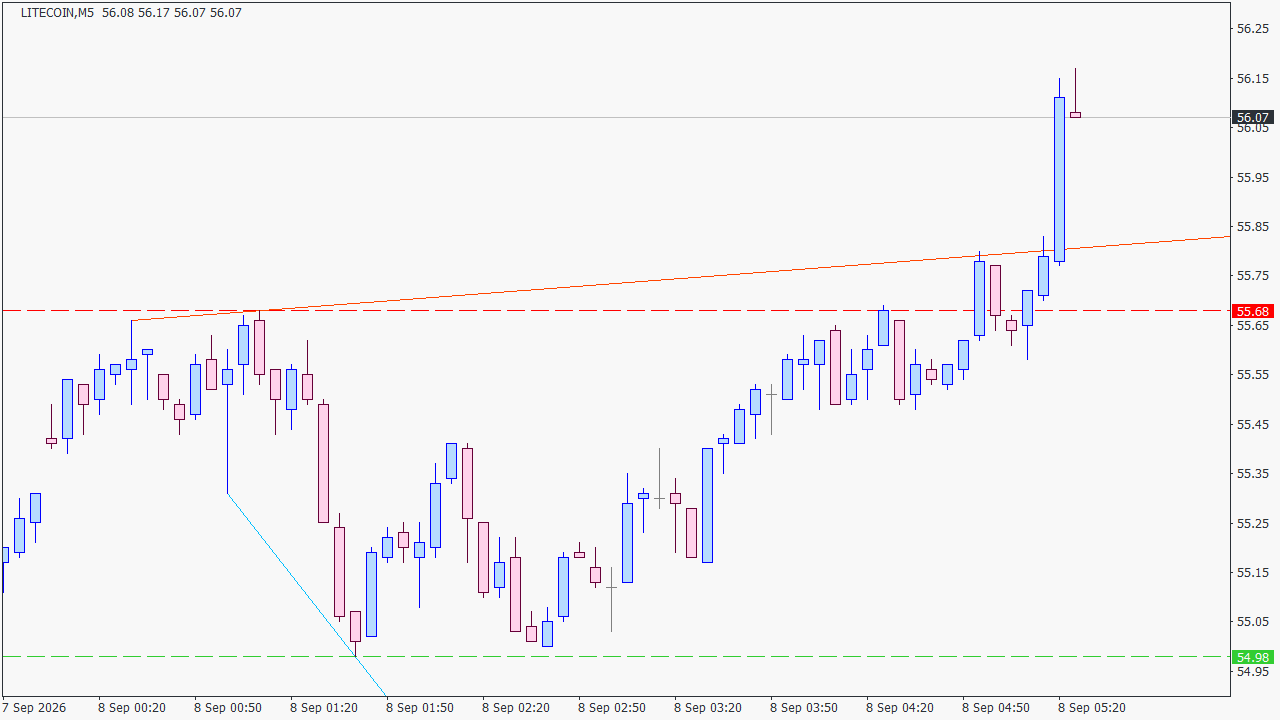This screenshot has height=720, width=1280.
Task: Click the 8 Sep 01:20 time label
Action: coord(324,707)
